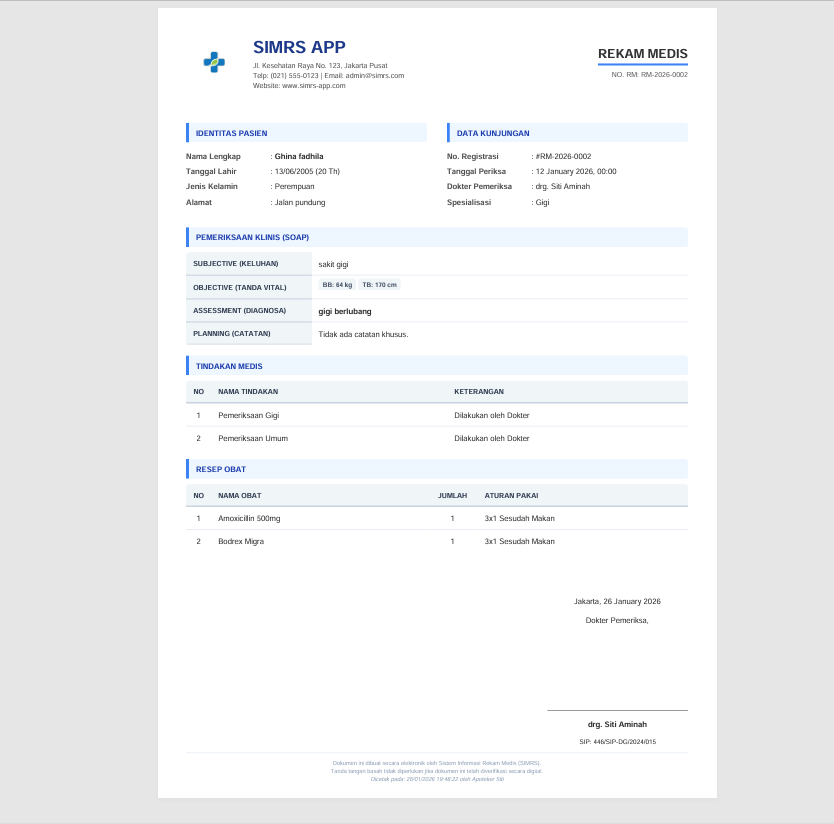The width and height of the screenshot is (834, 824).
Task: Select the BB: 64 kg vitals badge
Action: (338, 284)
